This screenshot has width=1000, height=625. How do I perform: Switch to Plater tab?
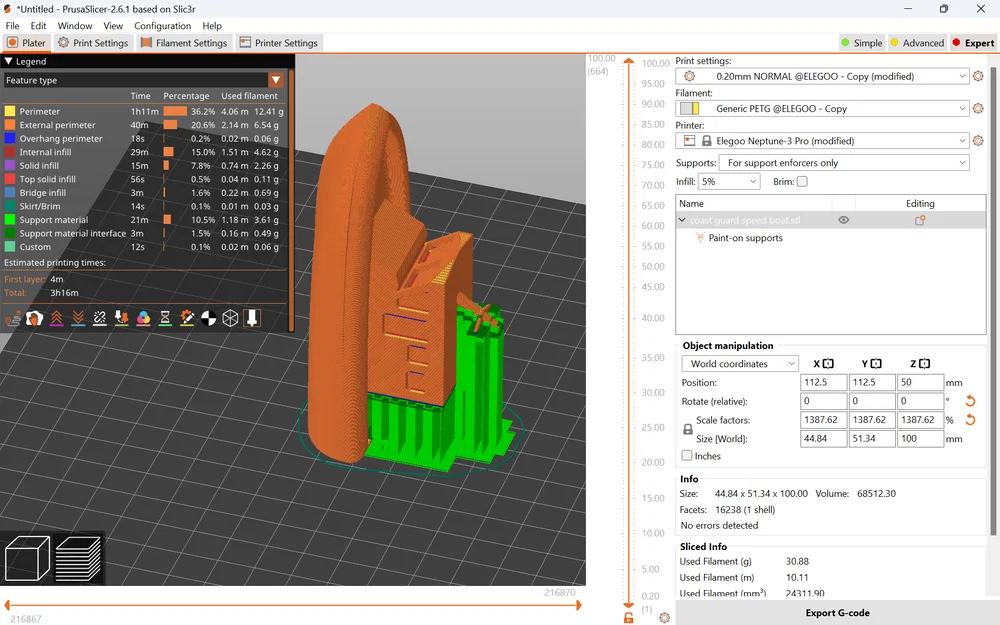27,43
